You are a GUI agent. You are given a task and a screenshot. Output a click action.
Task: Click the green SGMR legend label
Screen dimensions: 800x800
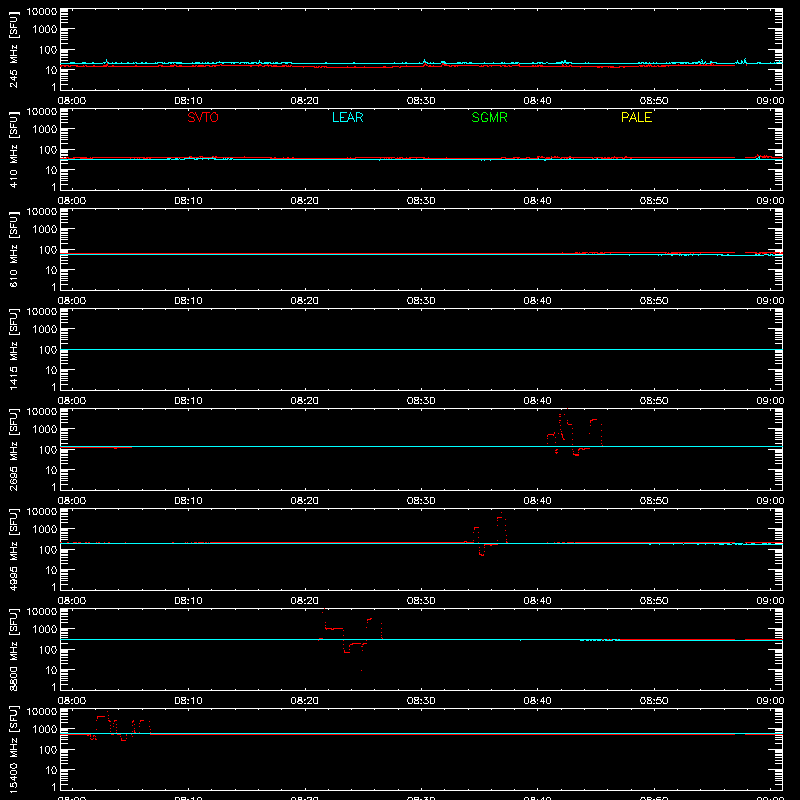click(489, 117)
